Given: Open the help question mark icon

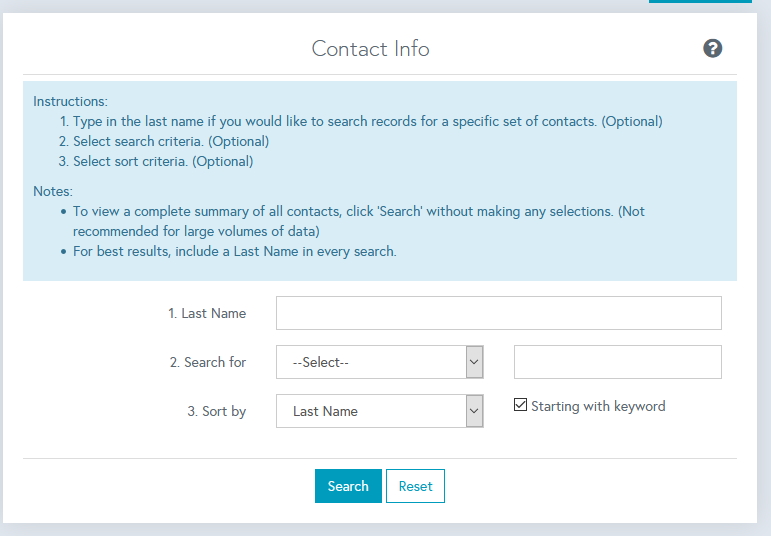Looking at the screenshot, I should [x=712, y=48].
